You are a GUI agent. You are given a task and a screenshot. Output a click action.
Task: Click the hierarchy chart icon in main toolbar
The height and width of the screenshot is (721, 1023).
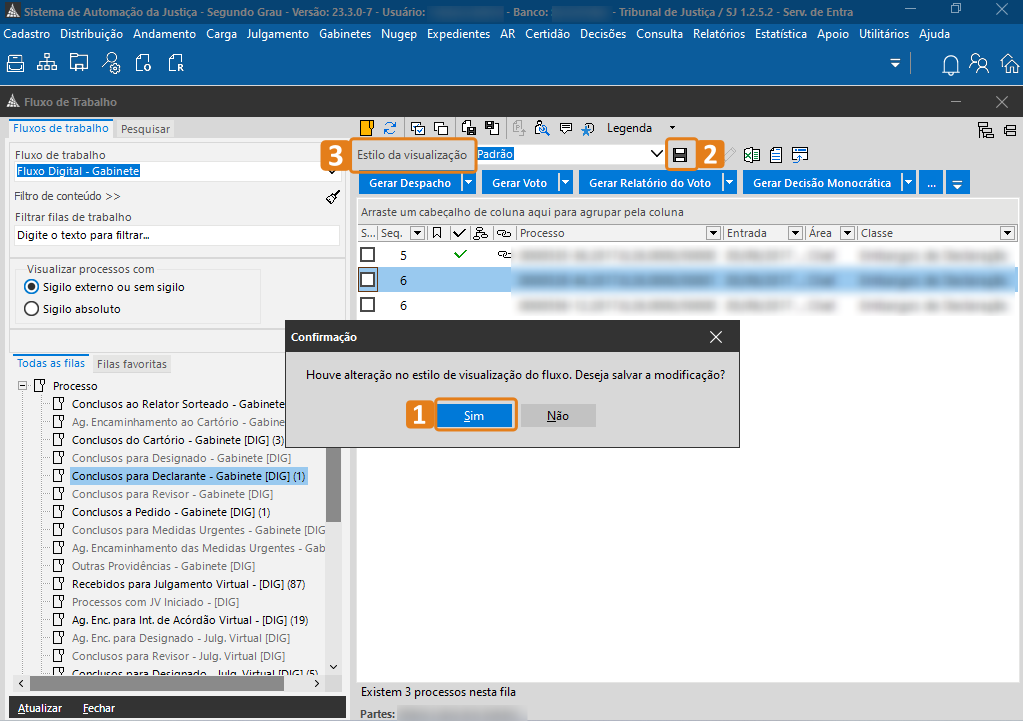[47, 64]
